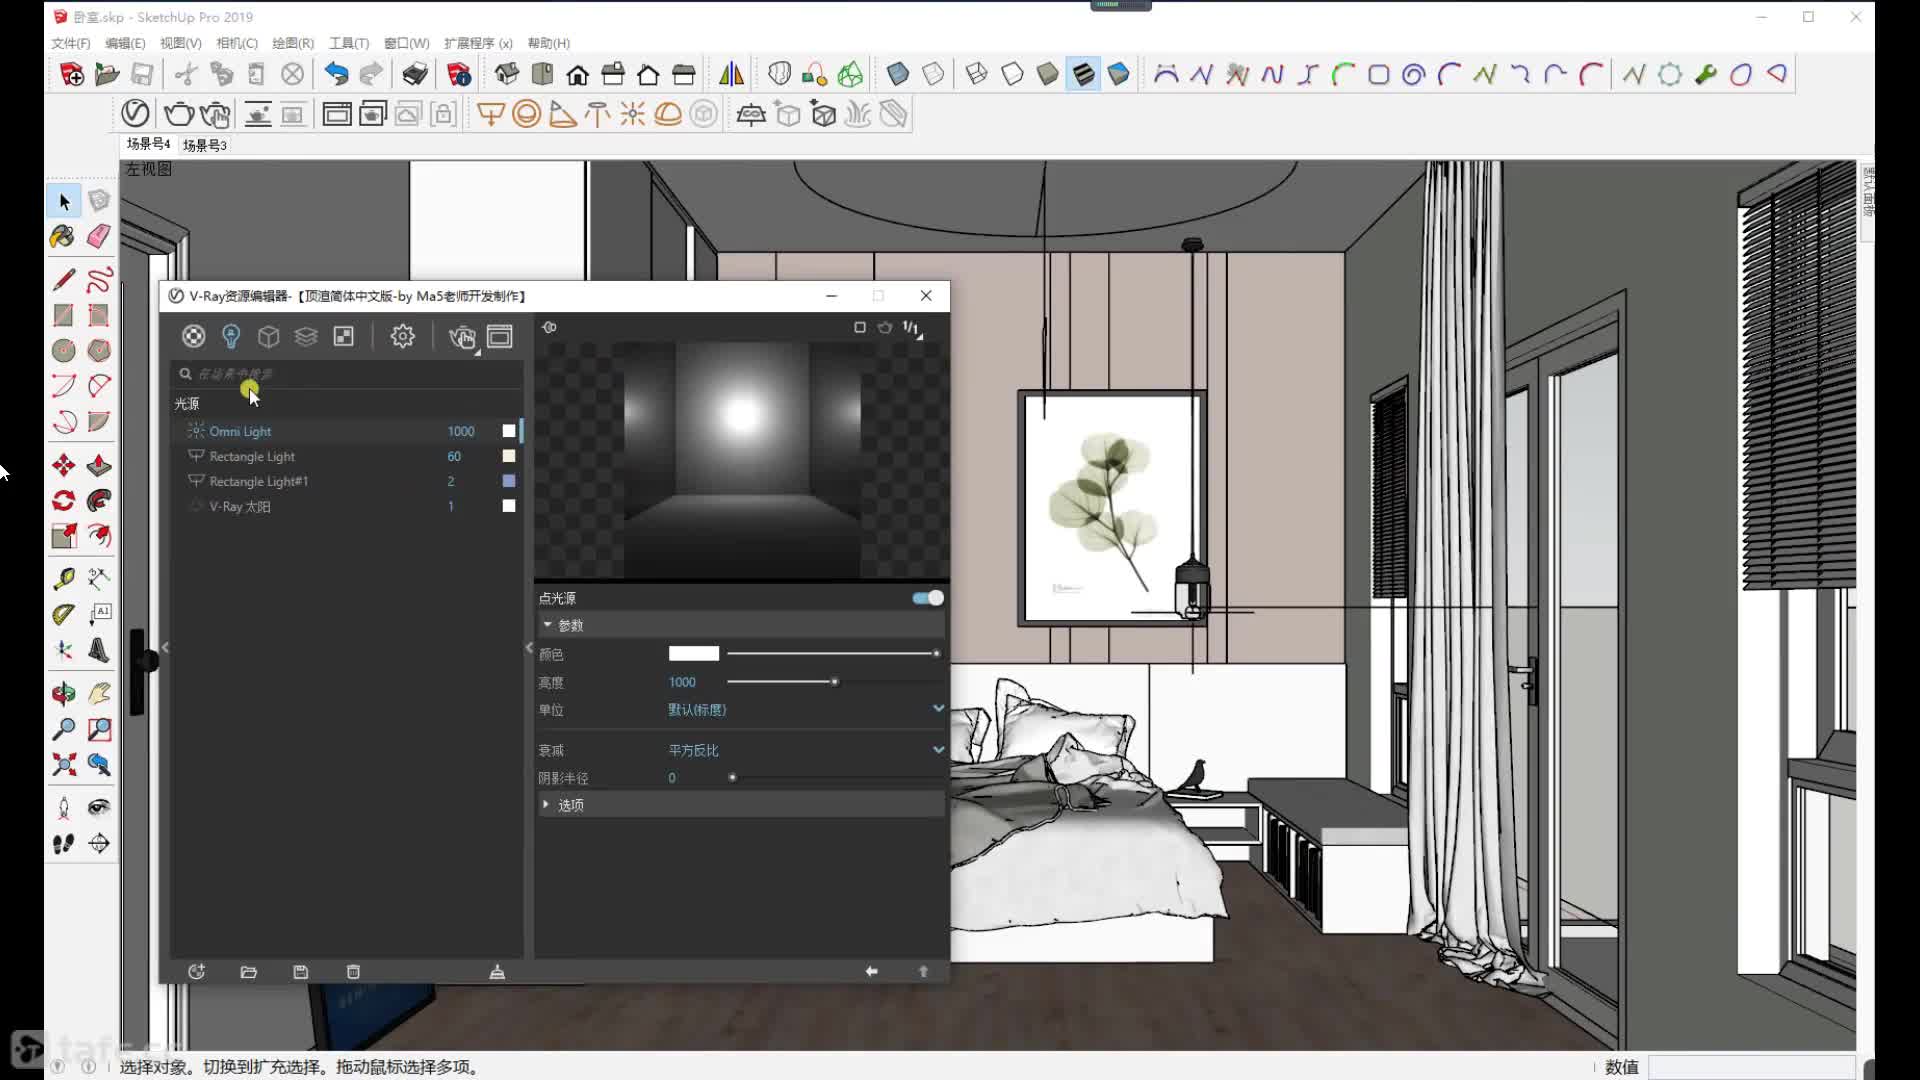Open the 文件(F) menu
The width and height of the screenshot is (1920, 1080).
pos(70,43)
